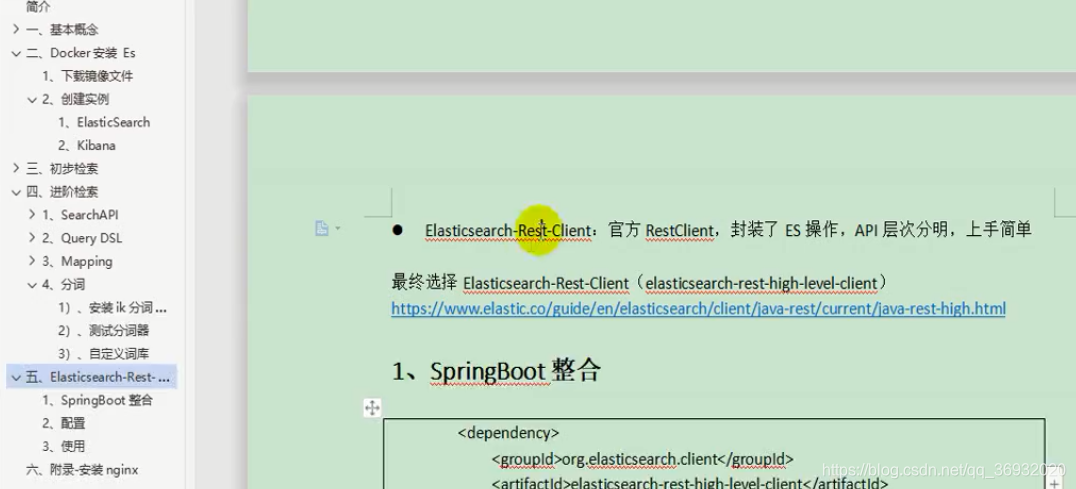Collapse the 二、Docker 安装 Es chevron
This screenshot has height=489, width=1076.
point(16,53)
